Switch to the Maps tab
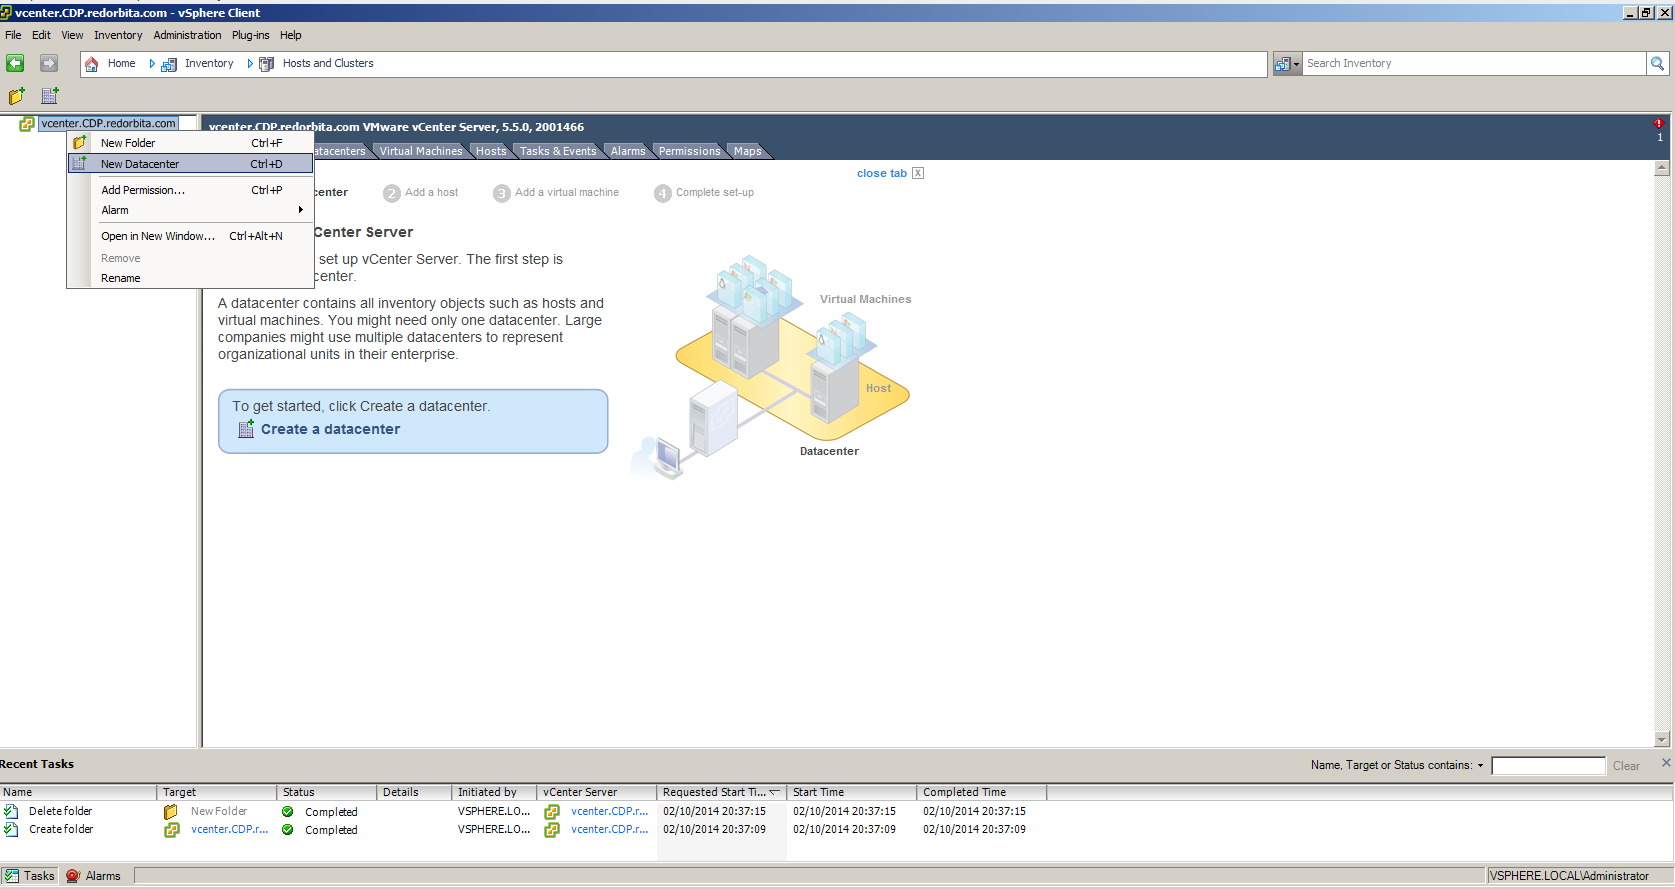This screenshot has height=889, width=1675. coord(747,151)
